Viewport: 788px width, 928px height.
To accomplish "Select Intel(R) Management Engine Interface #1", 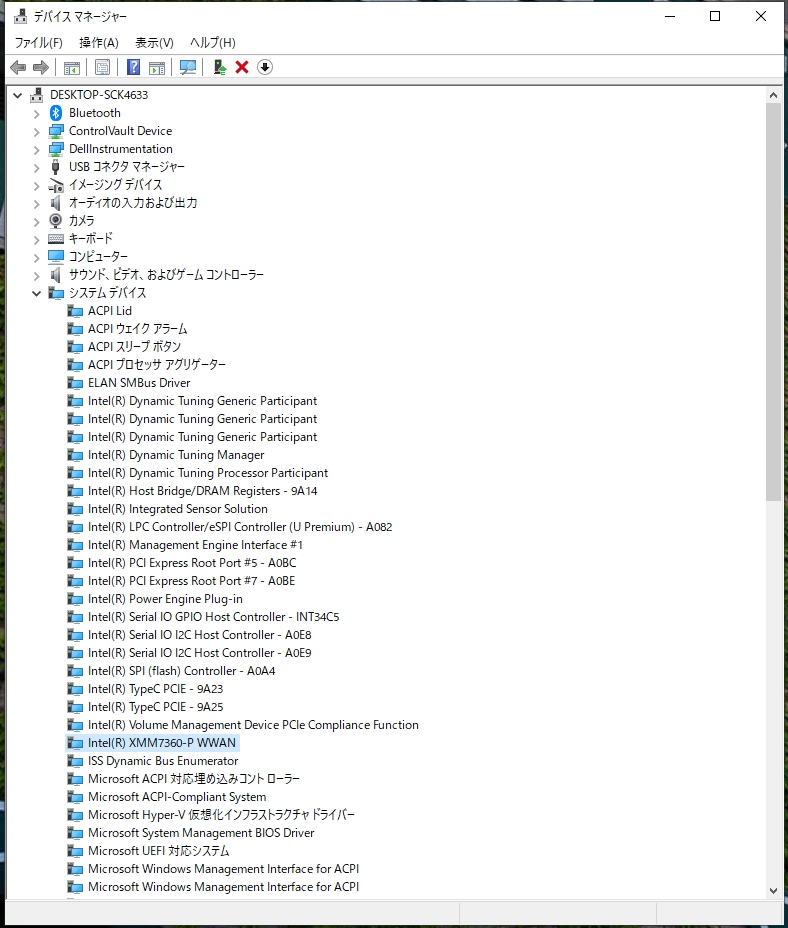I will [195, 545].
